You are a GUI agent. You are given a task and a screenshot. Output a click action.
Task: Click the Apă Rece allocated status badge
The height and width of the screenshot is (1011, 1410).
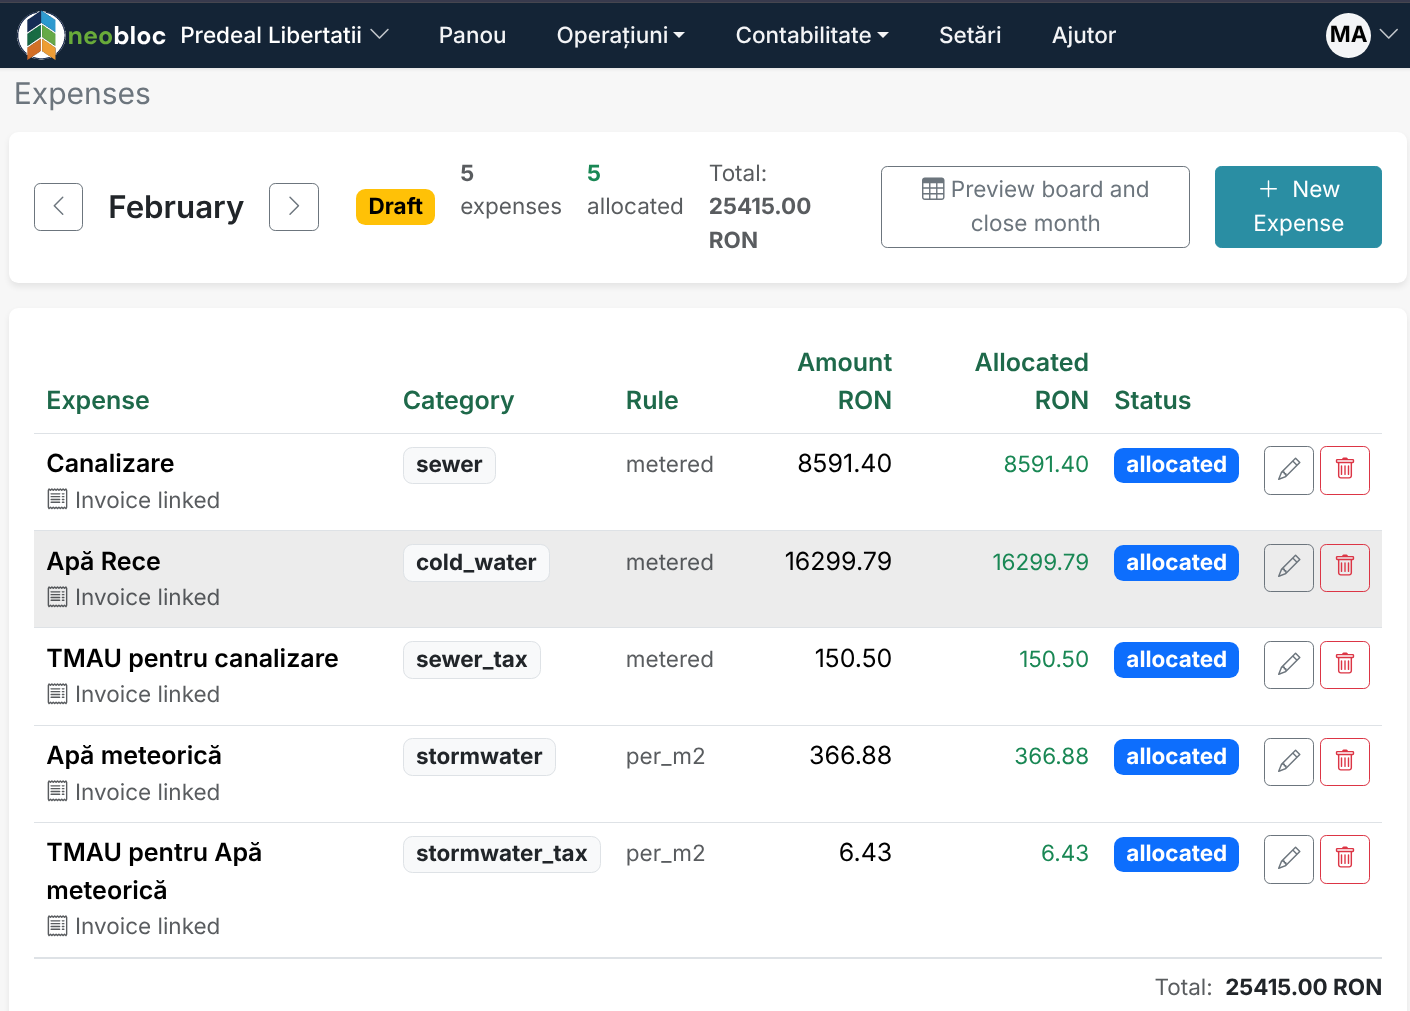point(1176,563)
